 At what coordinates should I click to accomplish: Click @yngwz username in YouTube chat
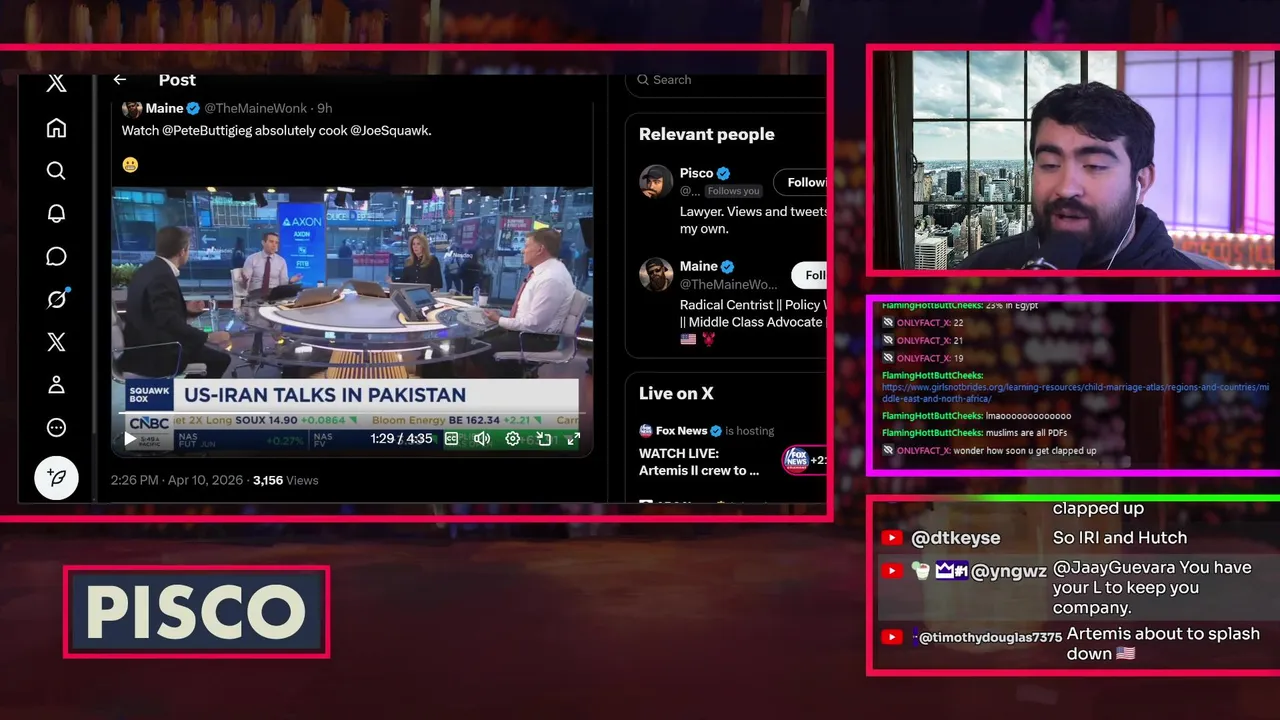(x=1009, y=572)
